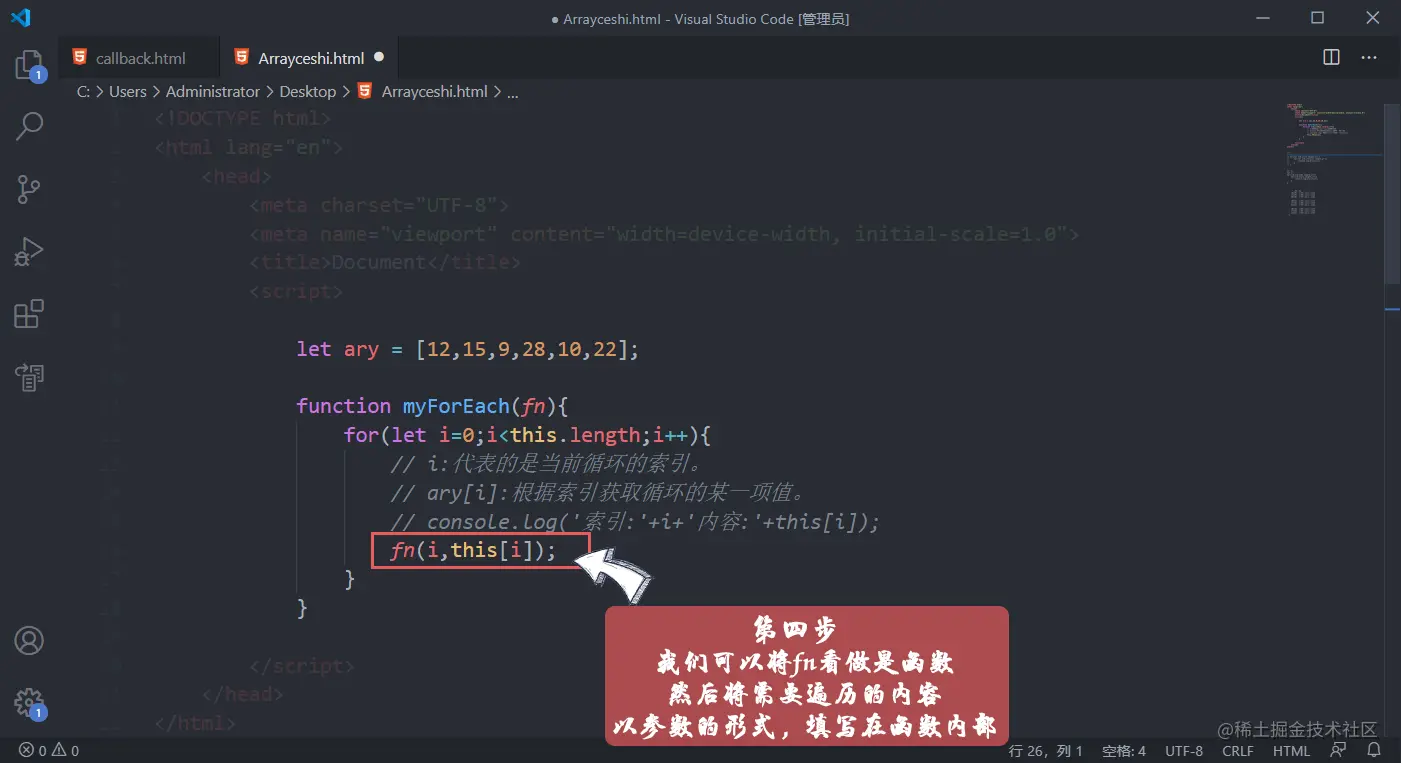Open the Run and Debug view

click(x=27, y=251)
